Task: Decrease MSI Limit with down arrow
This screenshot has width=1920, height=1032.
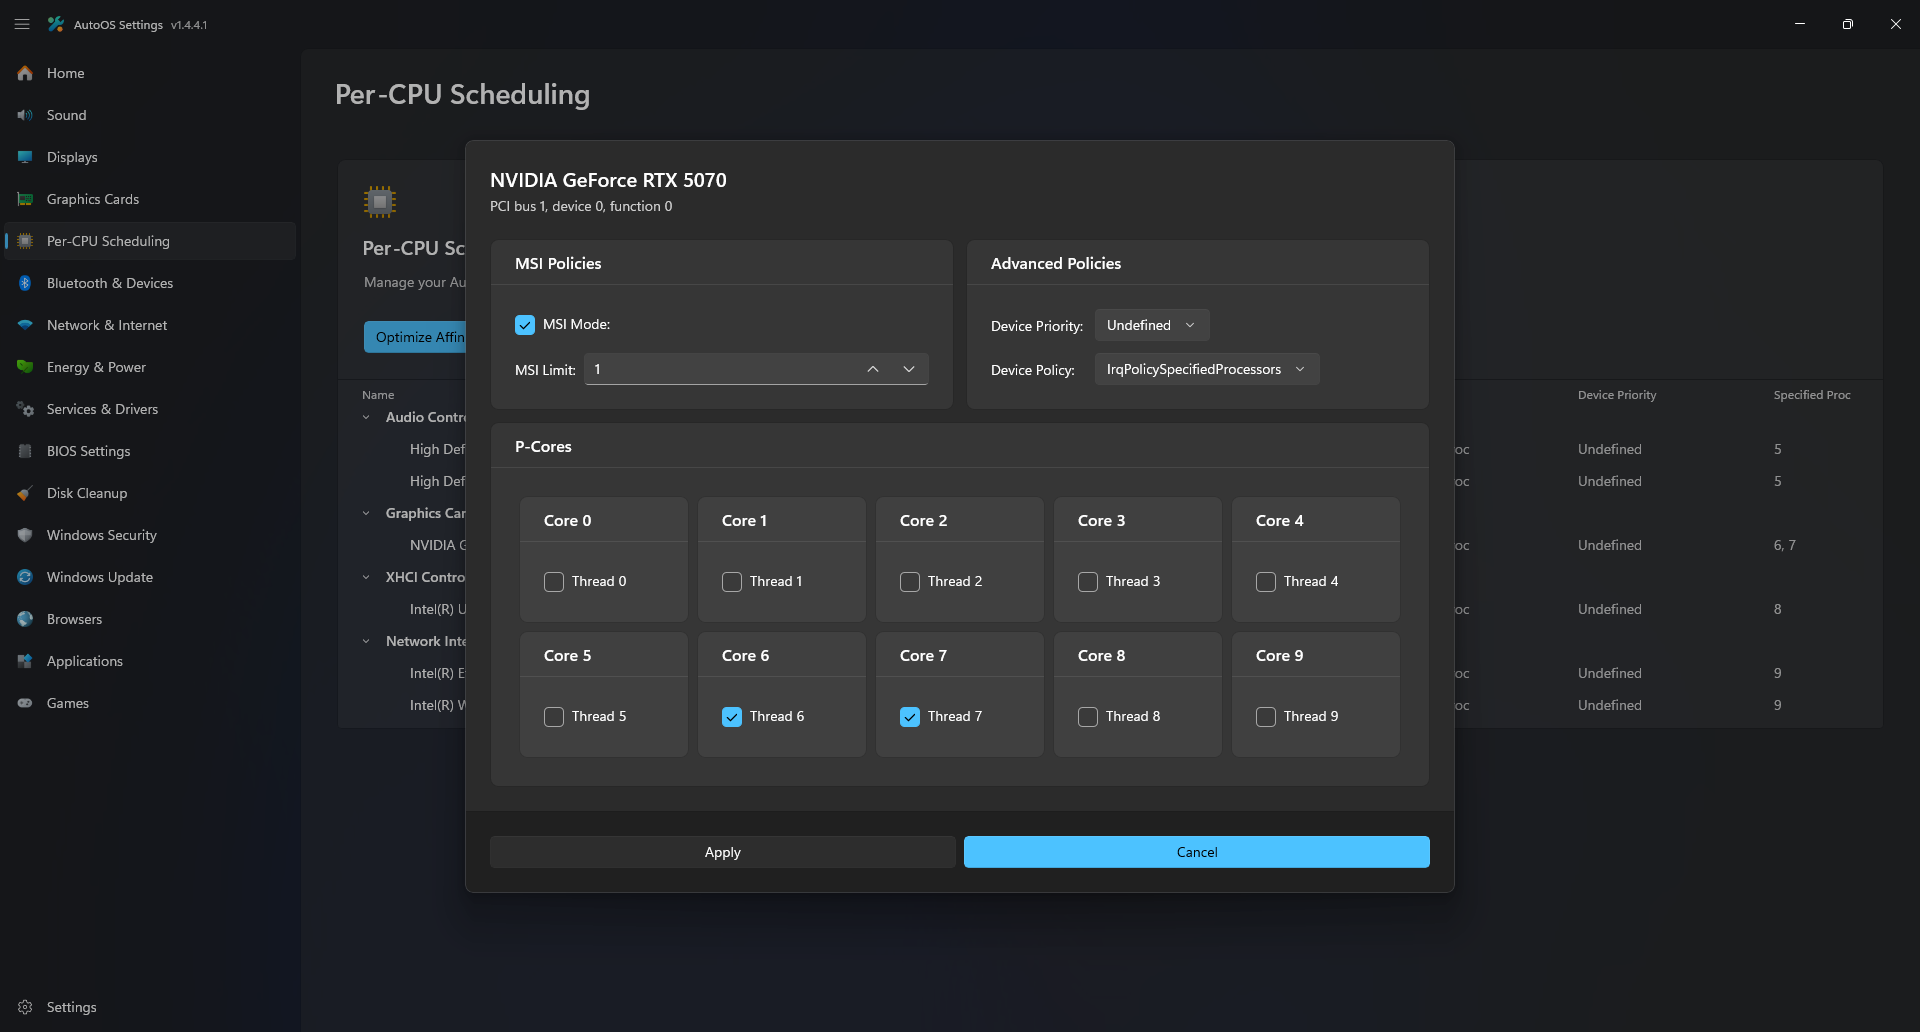Action: 909,369
